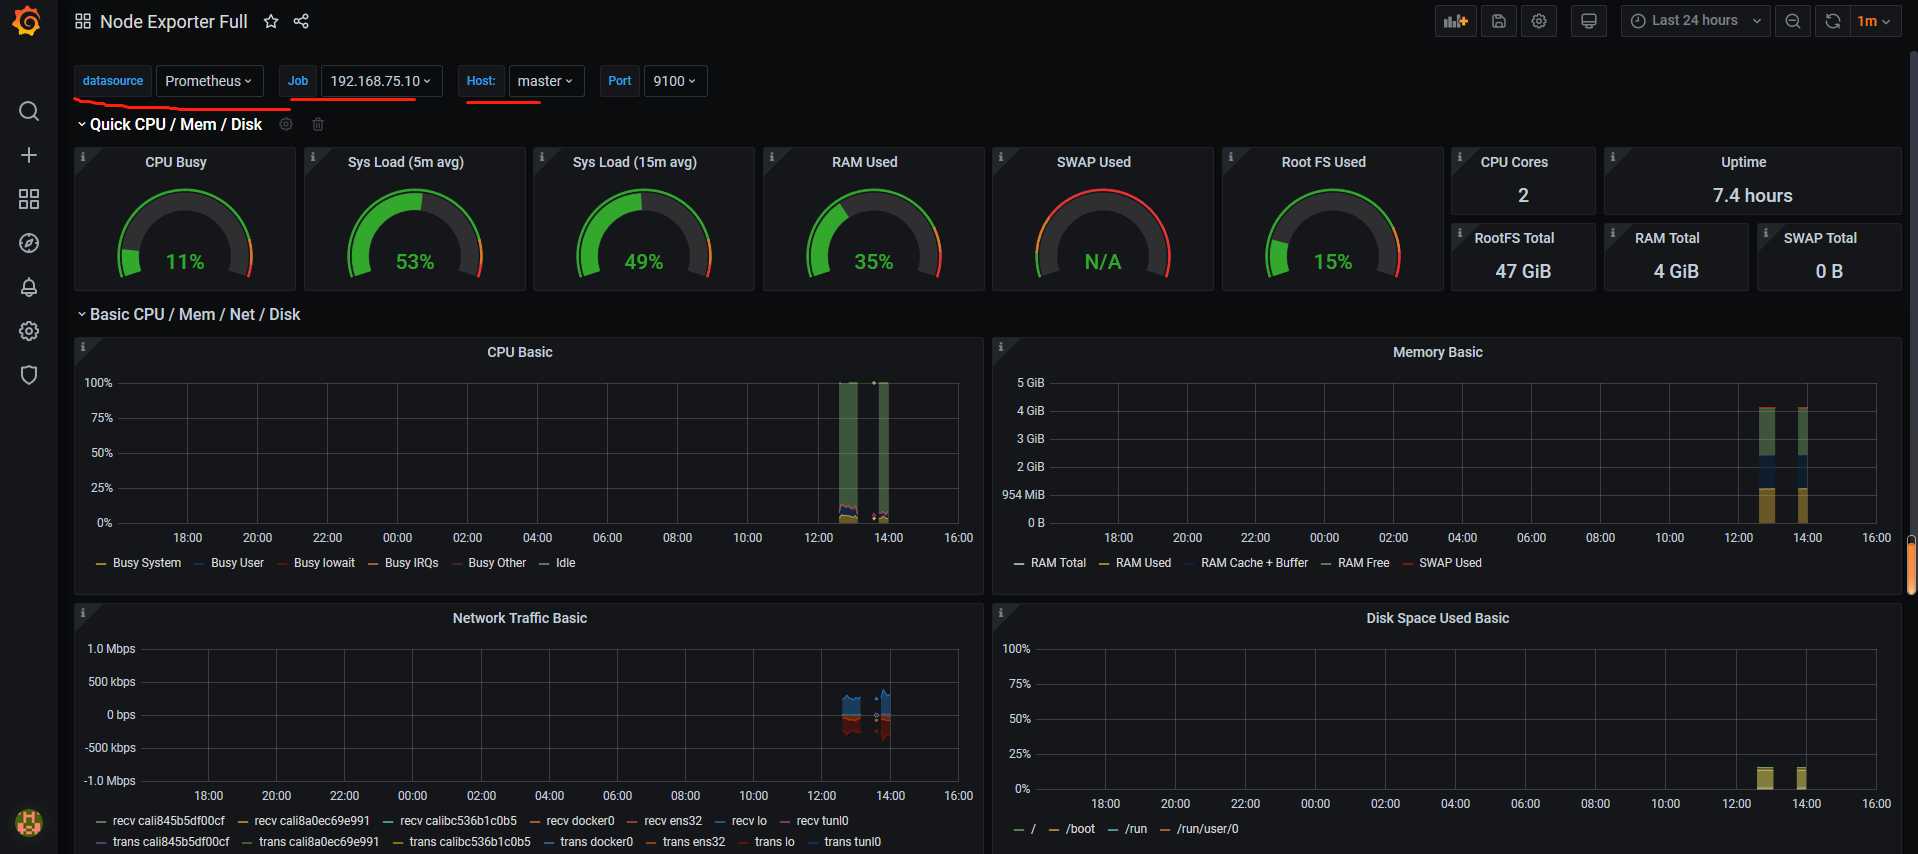1918x854 pixels.
Task: Toggle trans docker0 series in Network legend
Action: [596, 842]
